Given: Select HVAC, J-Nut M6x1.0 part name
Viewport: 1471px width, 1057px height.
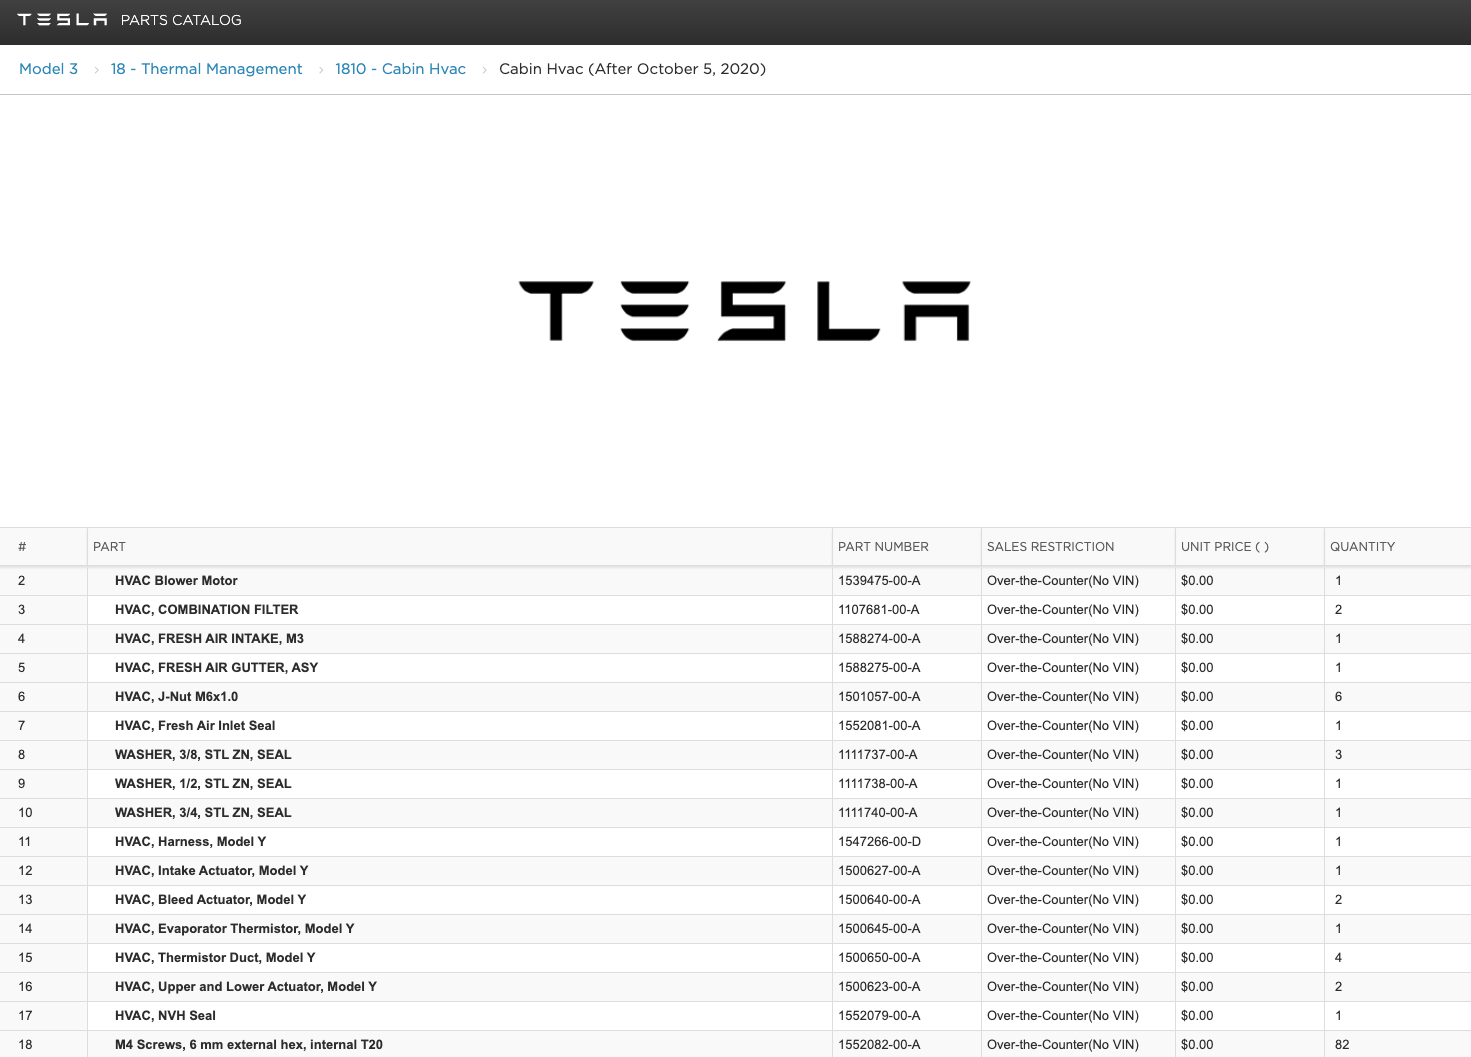Looking at the screenshot, I should coord(176,697).
